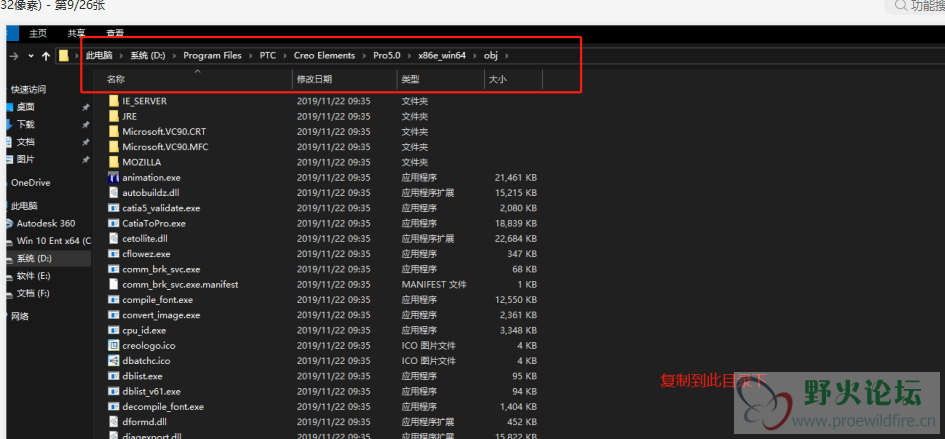Click PTC breadcrumb segment
The height and width of the screenshot is (439, 945).
[x=268, y=55]
